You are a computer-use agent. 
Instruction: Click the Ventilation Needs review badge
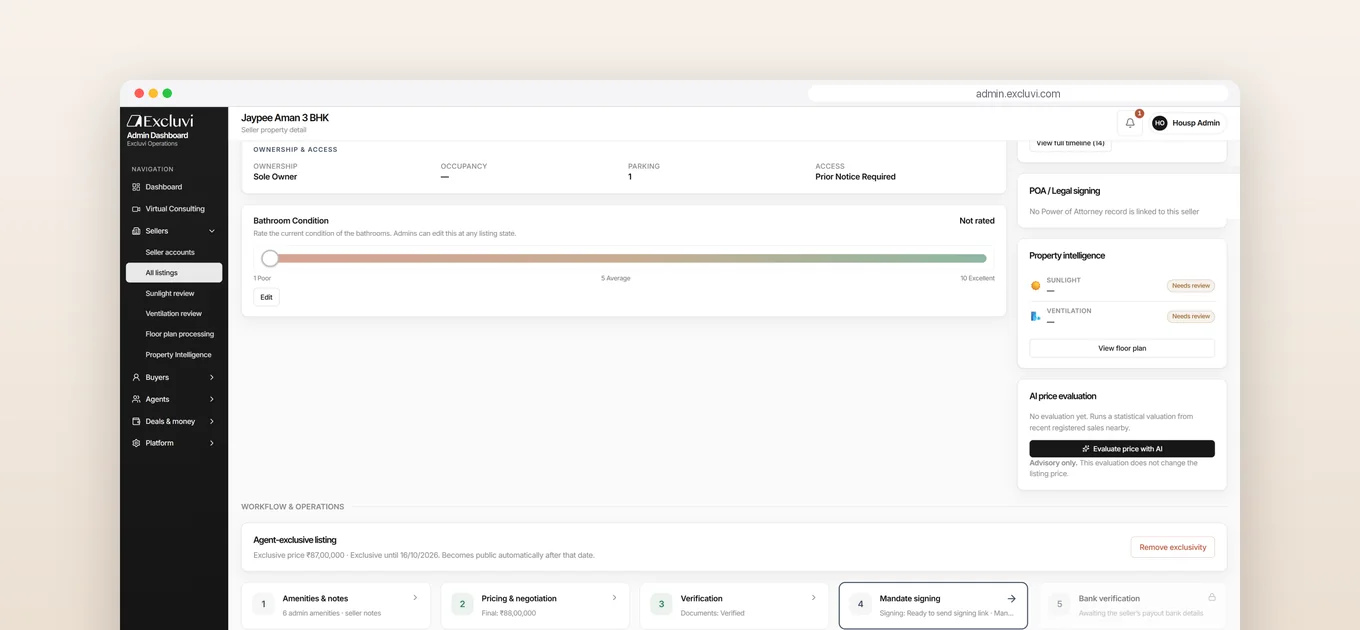1190,316
